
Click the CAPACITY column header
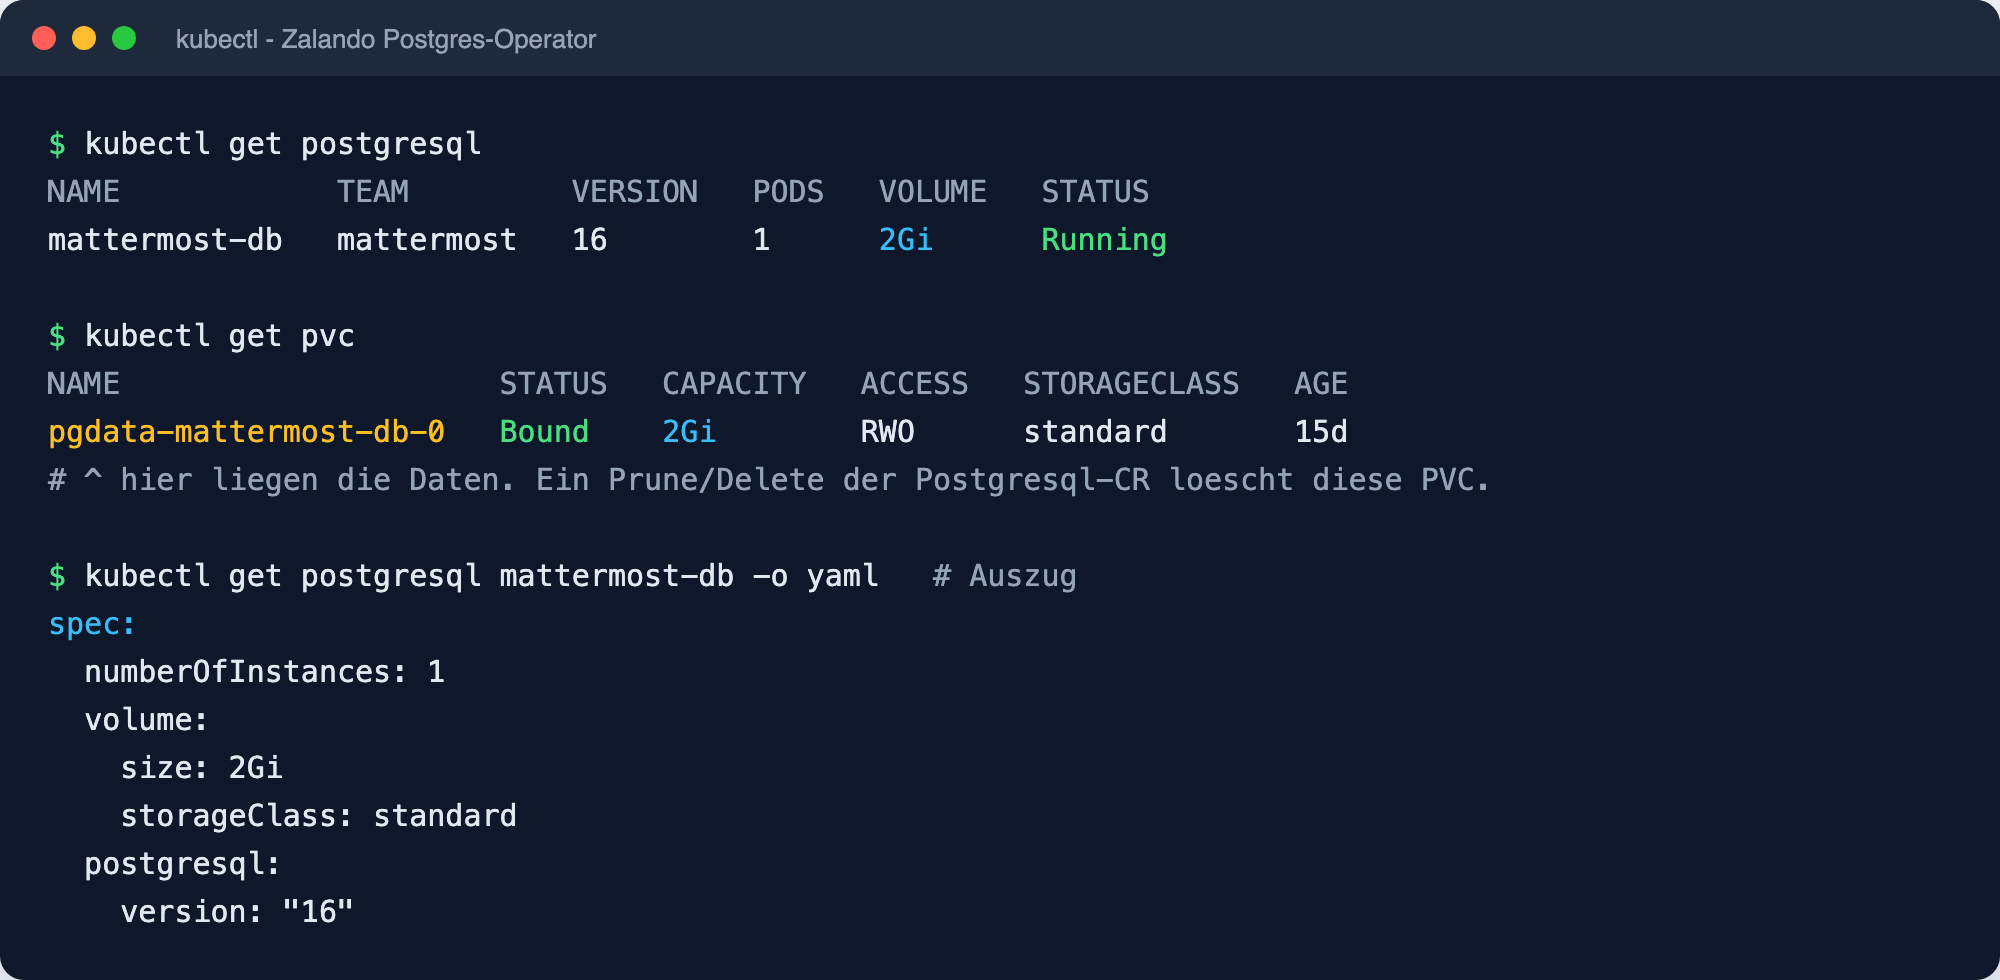pos(734,384)
